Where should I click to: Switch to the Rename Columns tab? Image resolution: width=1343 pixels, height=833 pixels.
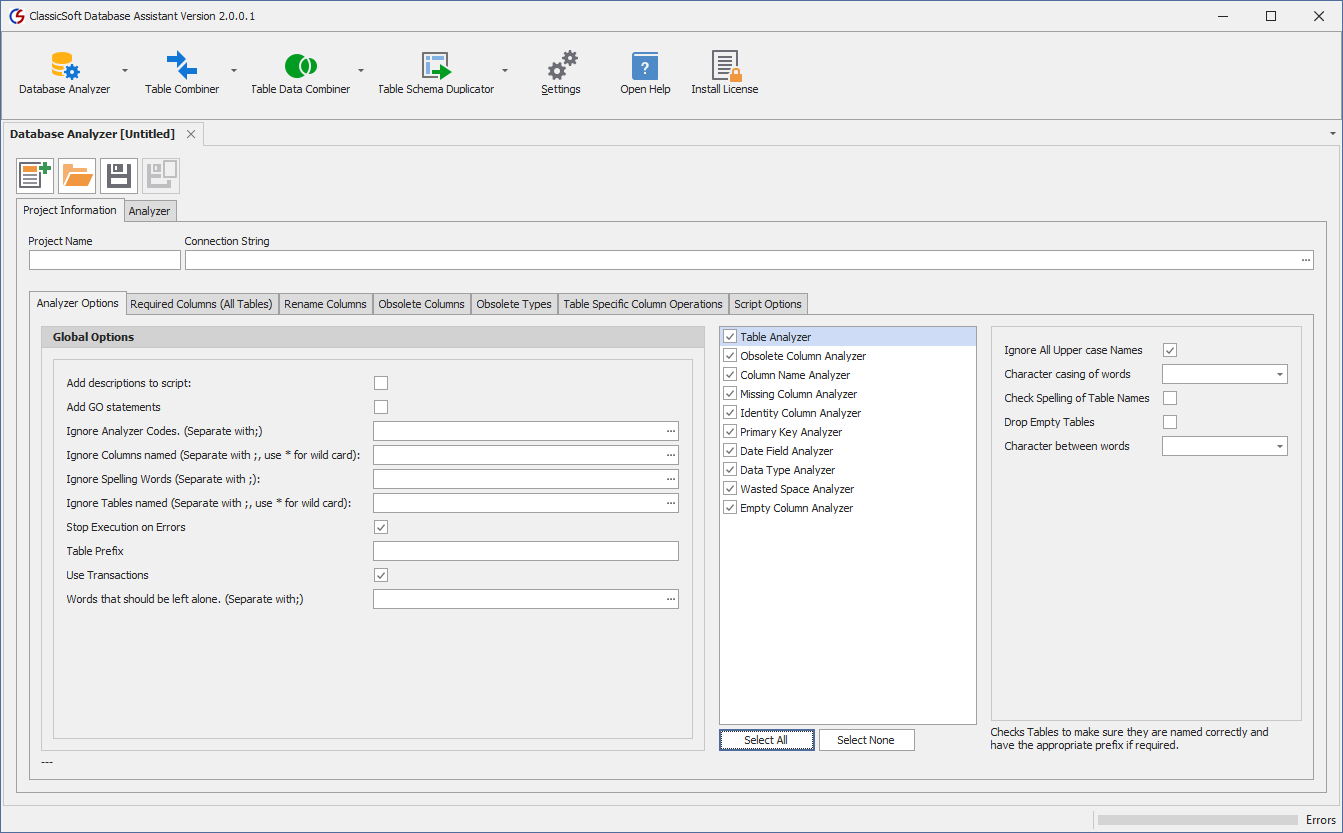point(325,303)
